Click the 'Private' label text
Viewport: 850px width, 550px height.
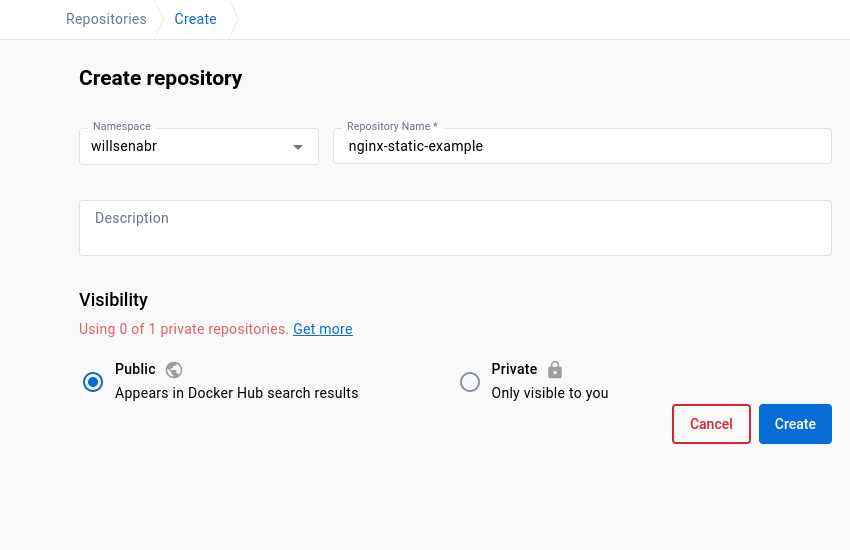tap(514, 369)
